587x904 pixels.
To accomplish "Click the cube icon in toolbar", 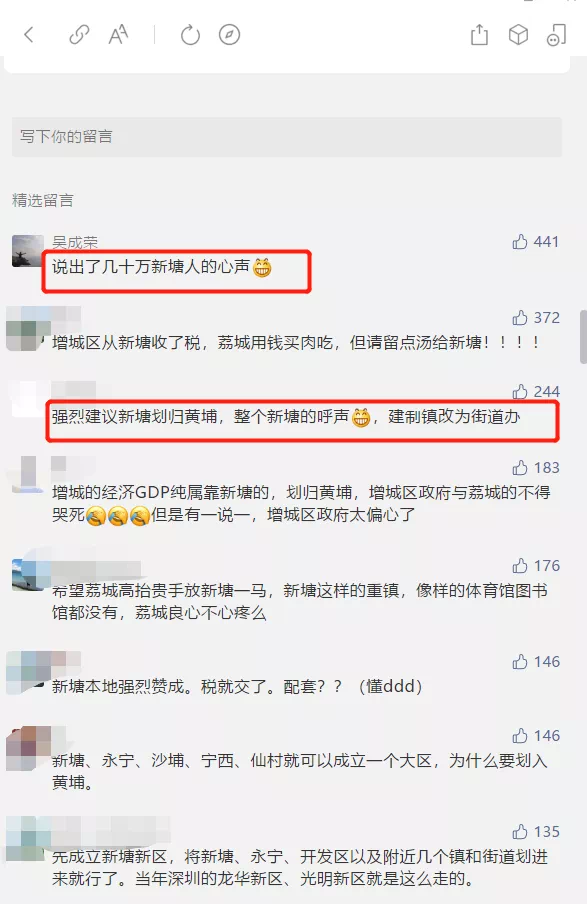I will (518, 35).
